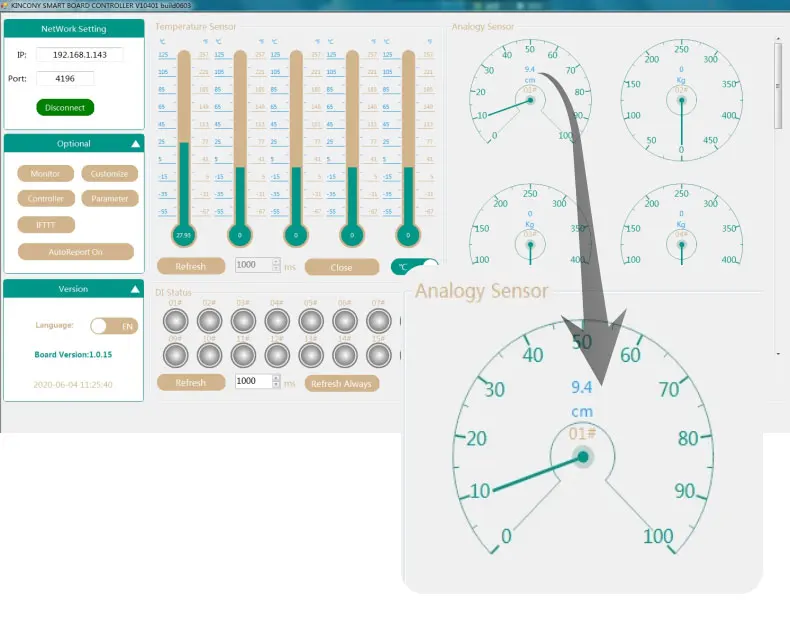Increase temperature refresh interval with up arrow
790x626 pixels.
click(x=276, y=262)
